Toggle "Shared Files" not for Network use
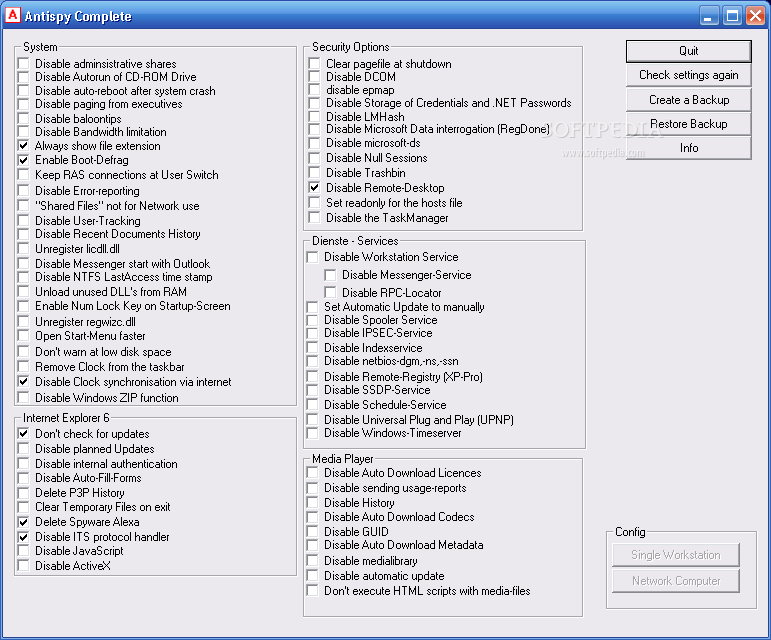 (x=23, y=205)
